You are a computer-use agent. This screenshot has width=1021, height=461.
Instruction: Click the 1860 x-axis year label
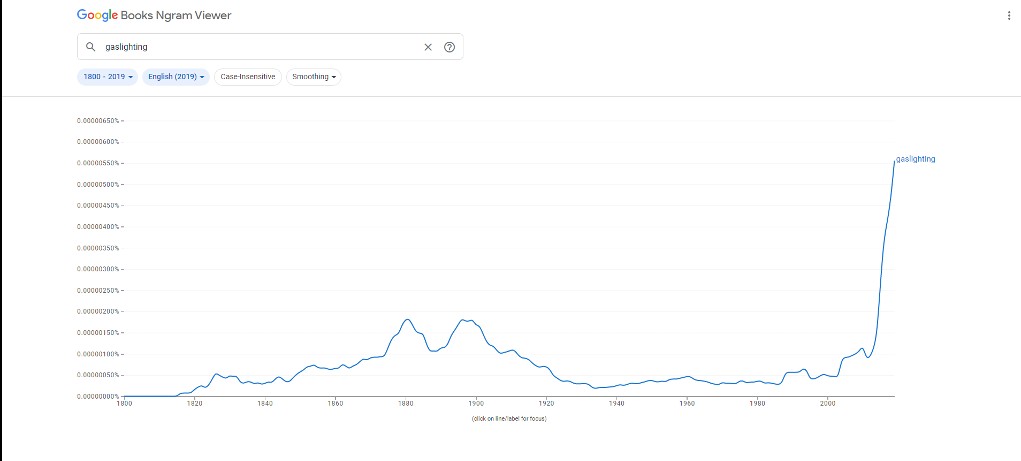335,404
